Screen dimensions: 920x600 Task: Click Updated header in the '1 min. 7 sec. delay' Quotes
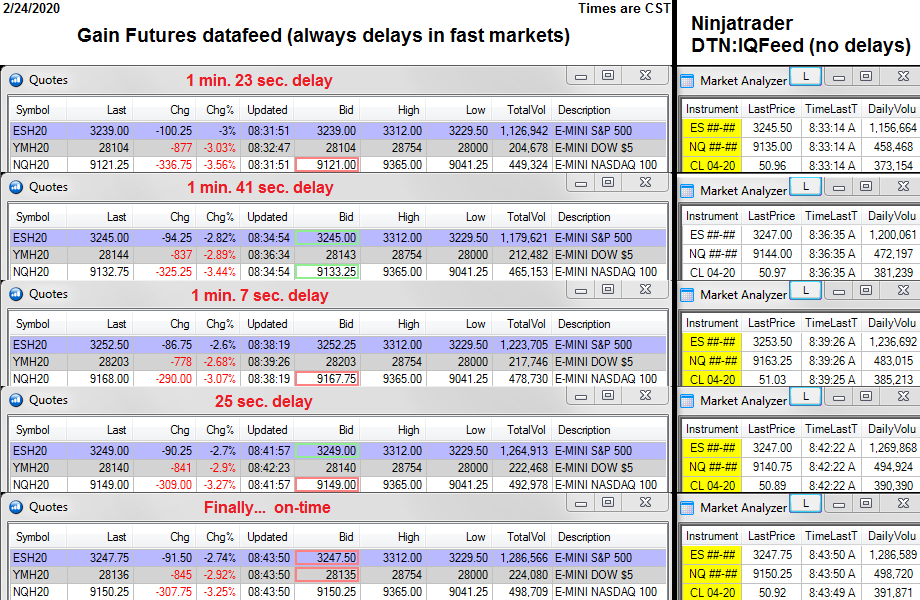coord(267,324)
